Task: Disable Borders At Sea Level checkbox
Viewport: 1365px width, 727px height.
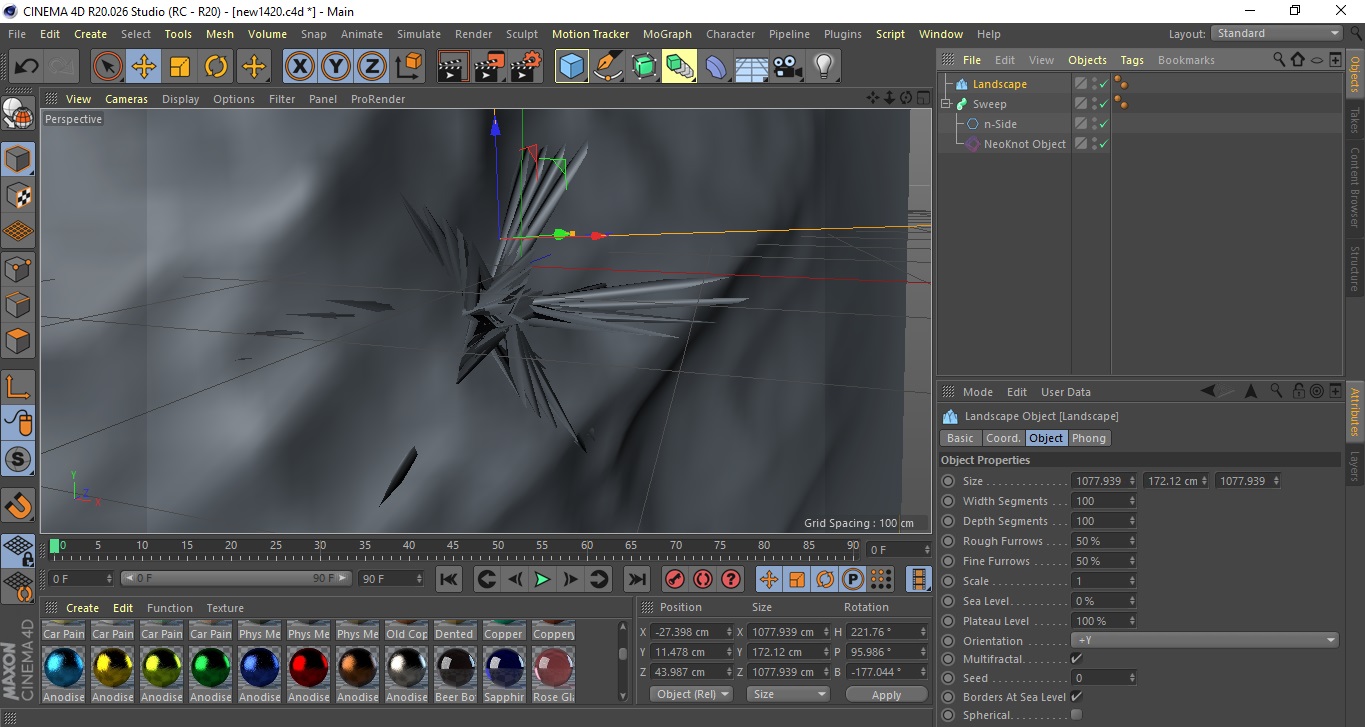Action: click(1076, 697)
